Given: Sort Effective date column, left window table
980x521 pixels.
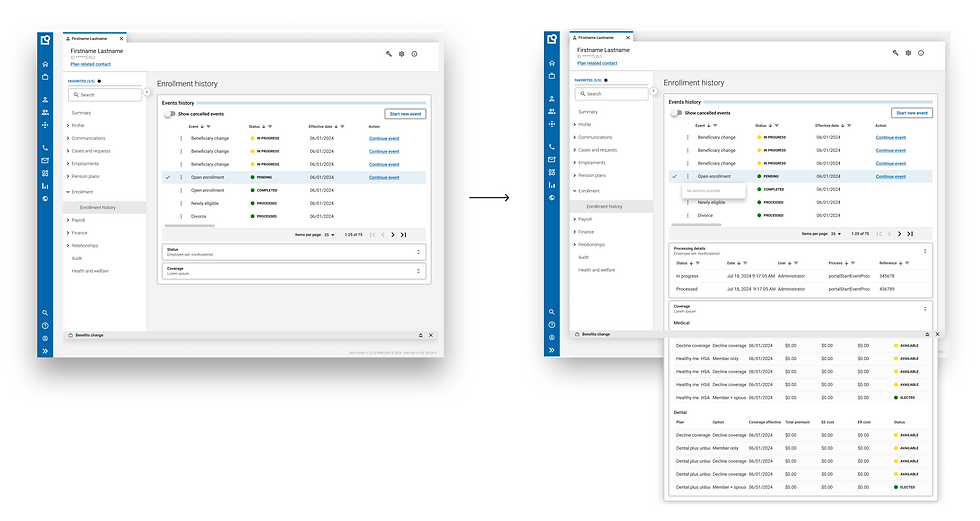Looking at the screenshot, I should click(336, 127).
